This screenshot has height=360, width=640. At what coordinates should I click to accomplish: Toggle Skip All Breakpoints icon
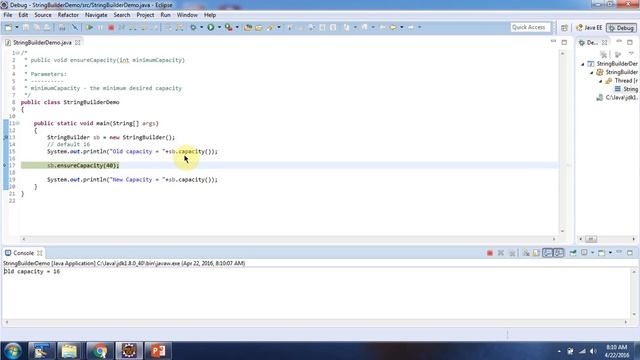pos(75,27)
